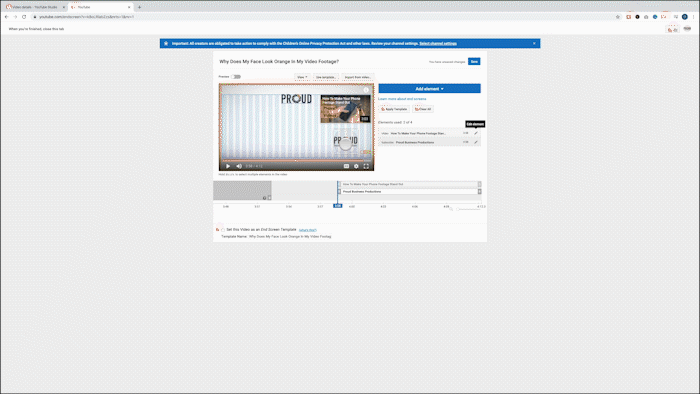This screenshot has width=700, height=394.
Task: Open the Select channel settings link in banner
Action: click(x=438, y=44)
